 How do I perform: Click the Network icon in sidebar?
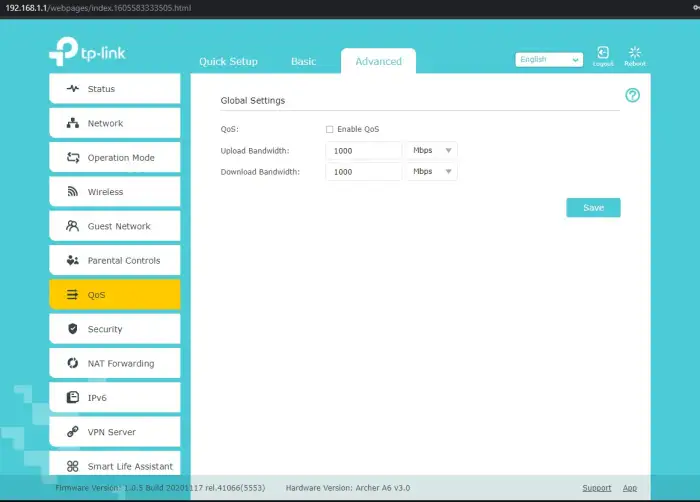pos(72,123)
